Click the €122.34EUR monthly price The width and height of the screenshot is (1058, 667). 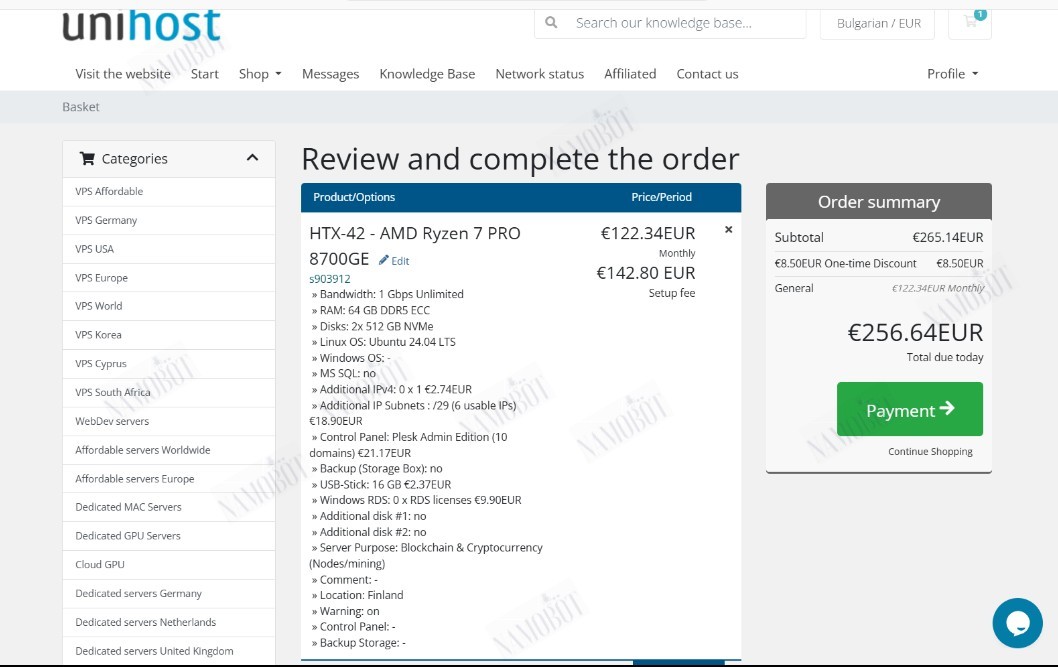(648, 233)
